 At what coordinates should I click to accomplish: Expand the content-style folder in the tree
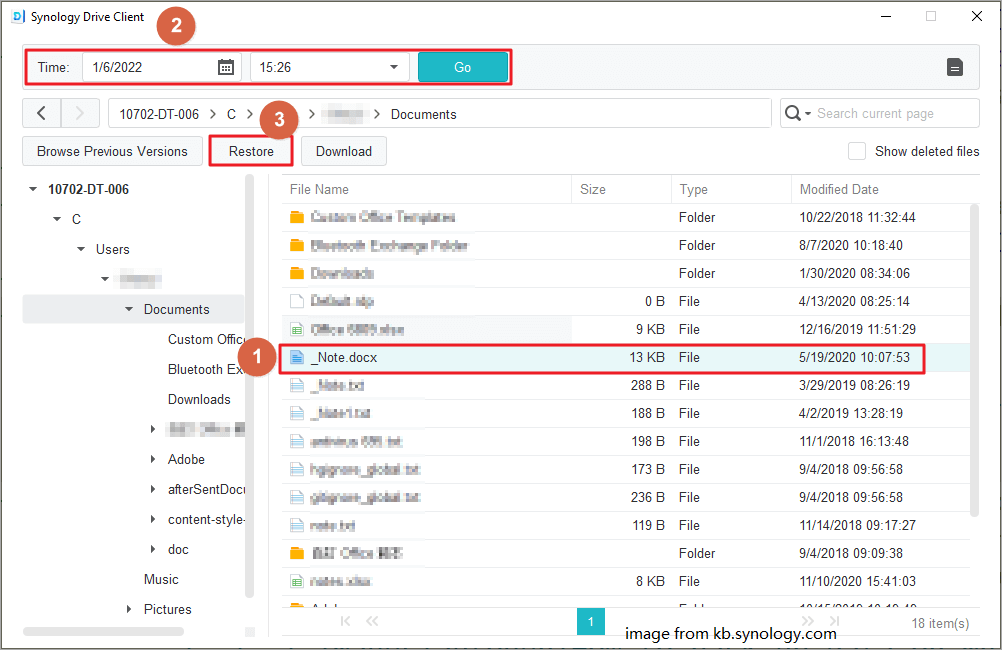click(x=153, y=519)
